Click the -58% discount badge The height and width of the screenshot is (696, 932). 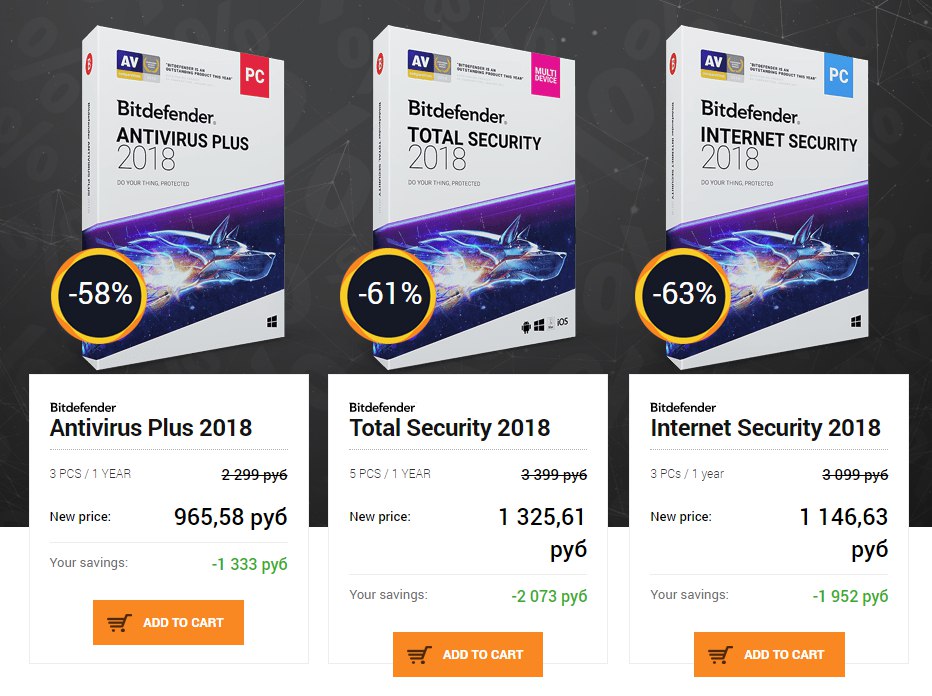(100, 295)
